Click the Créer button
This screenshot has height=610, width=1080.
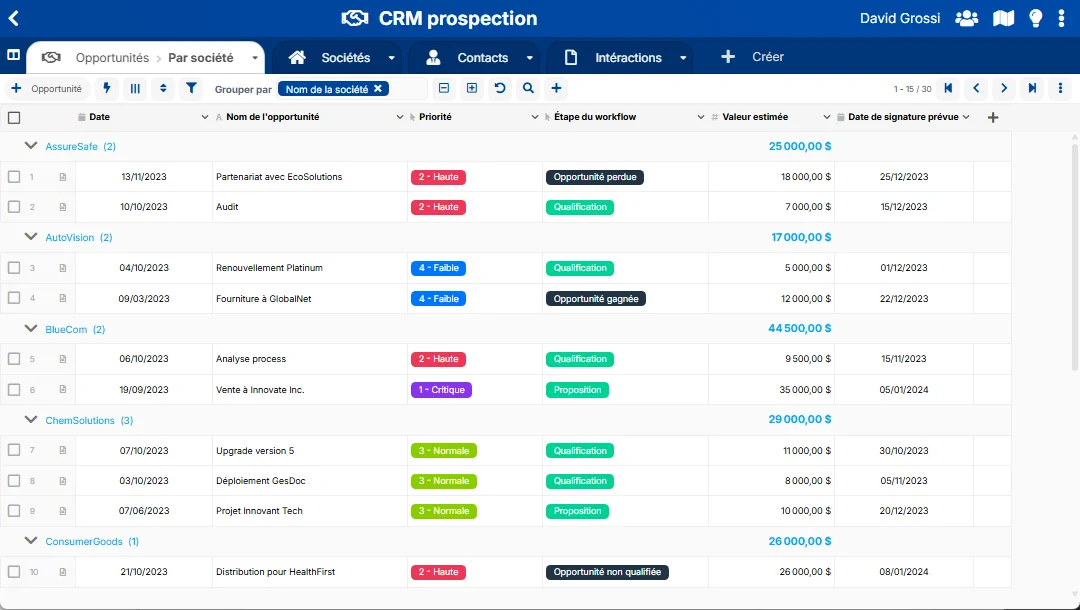752,57
